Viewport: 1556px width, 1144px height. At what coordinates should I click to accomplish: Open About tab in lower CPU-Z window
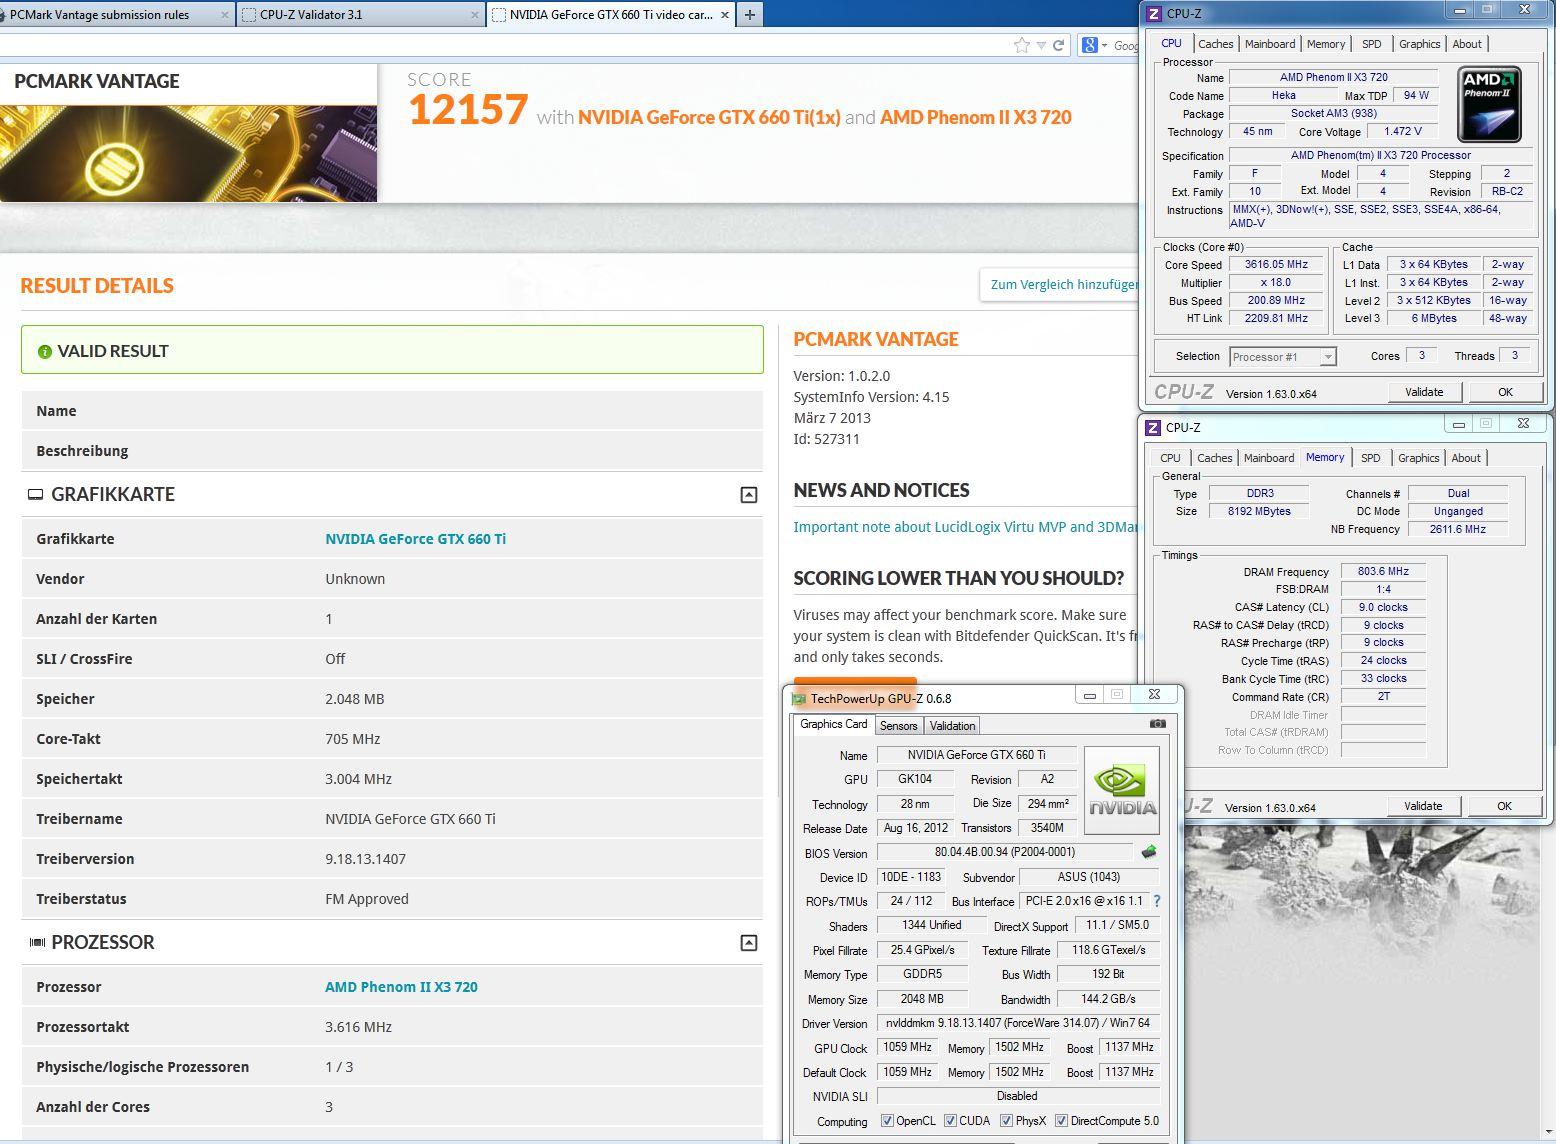[x=1466, y=458]
